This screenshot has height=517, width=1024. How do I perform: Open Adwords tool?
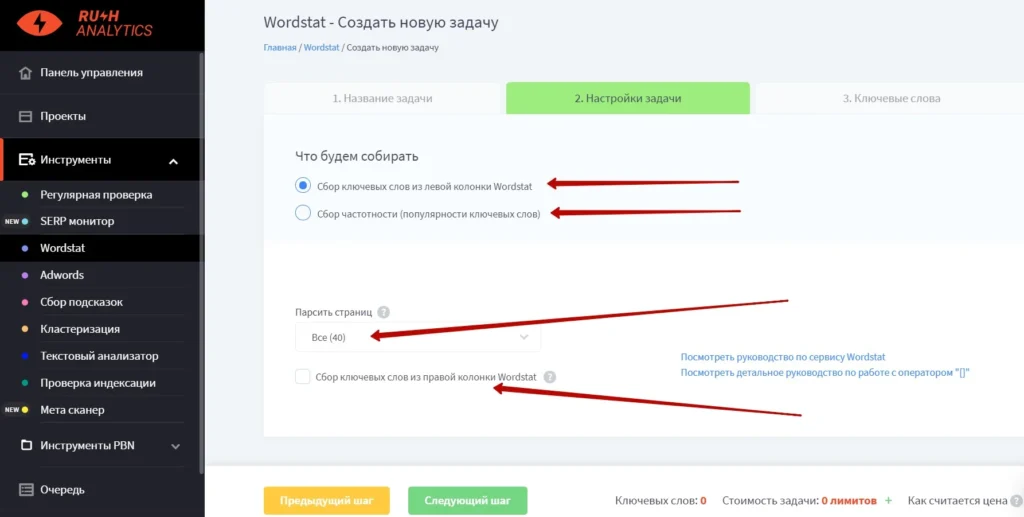tap(62, 275)
